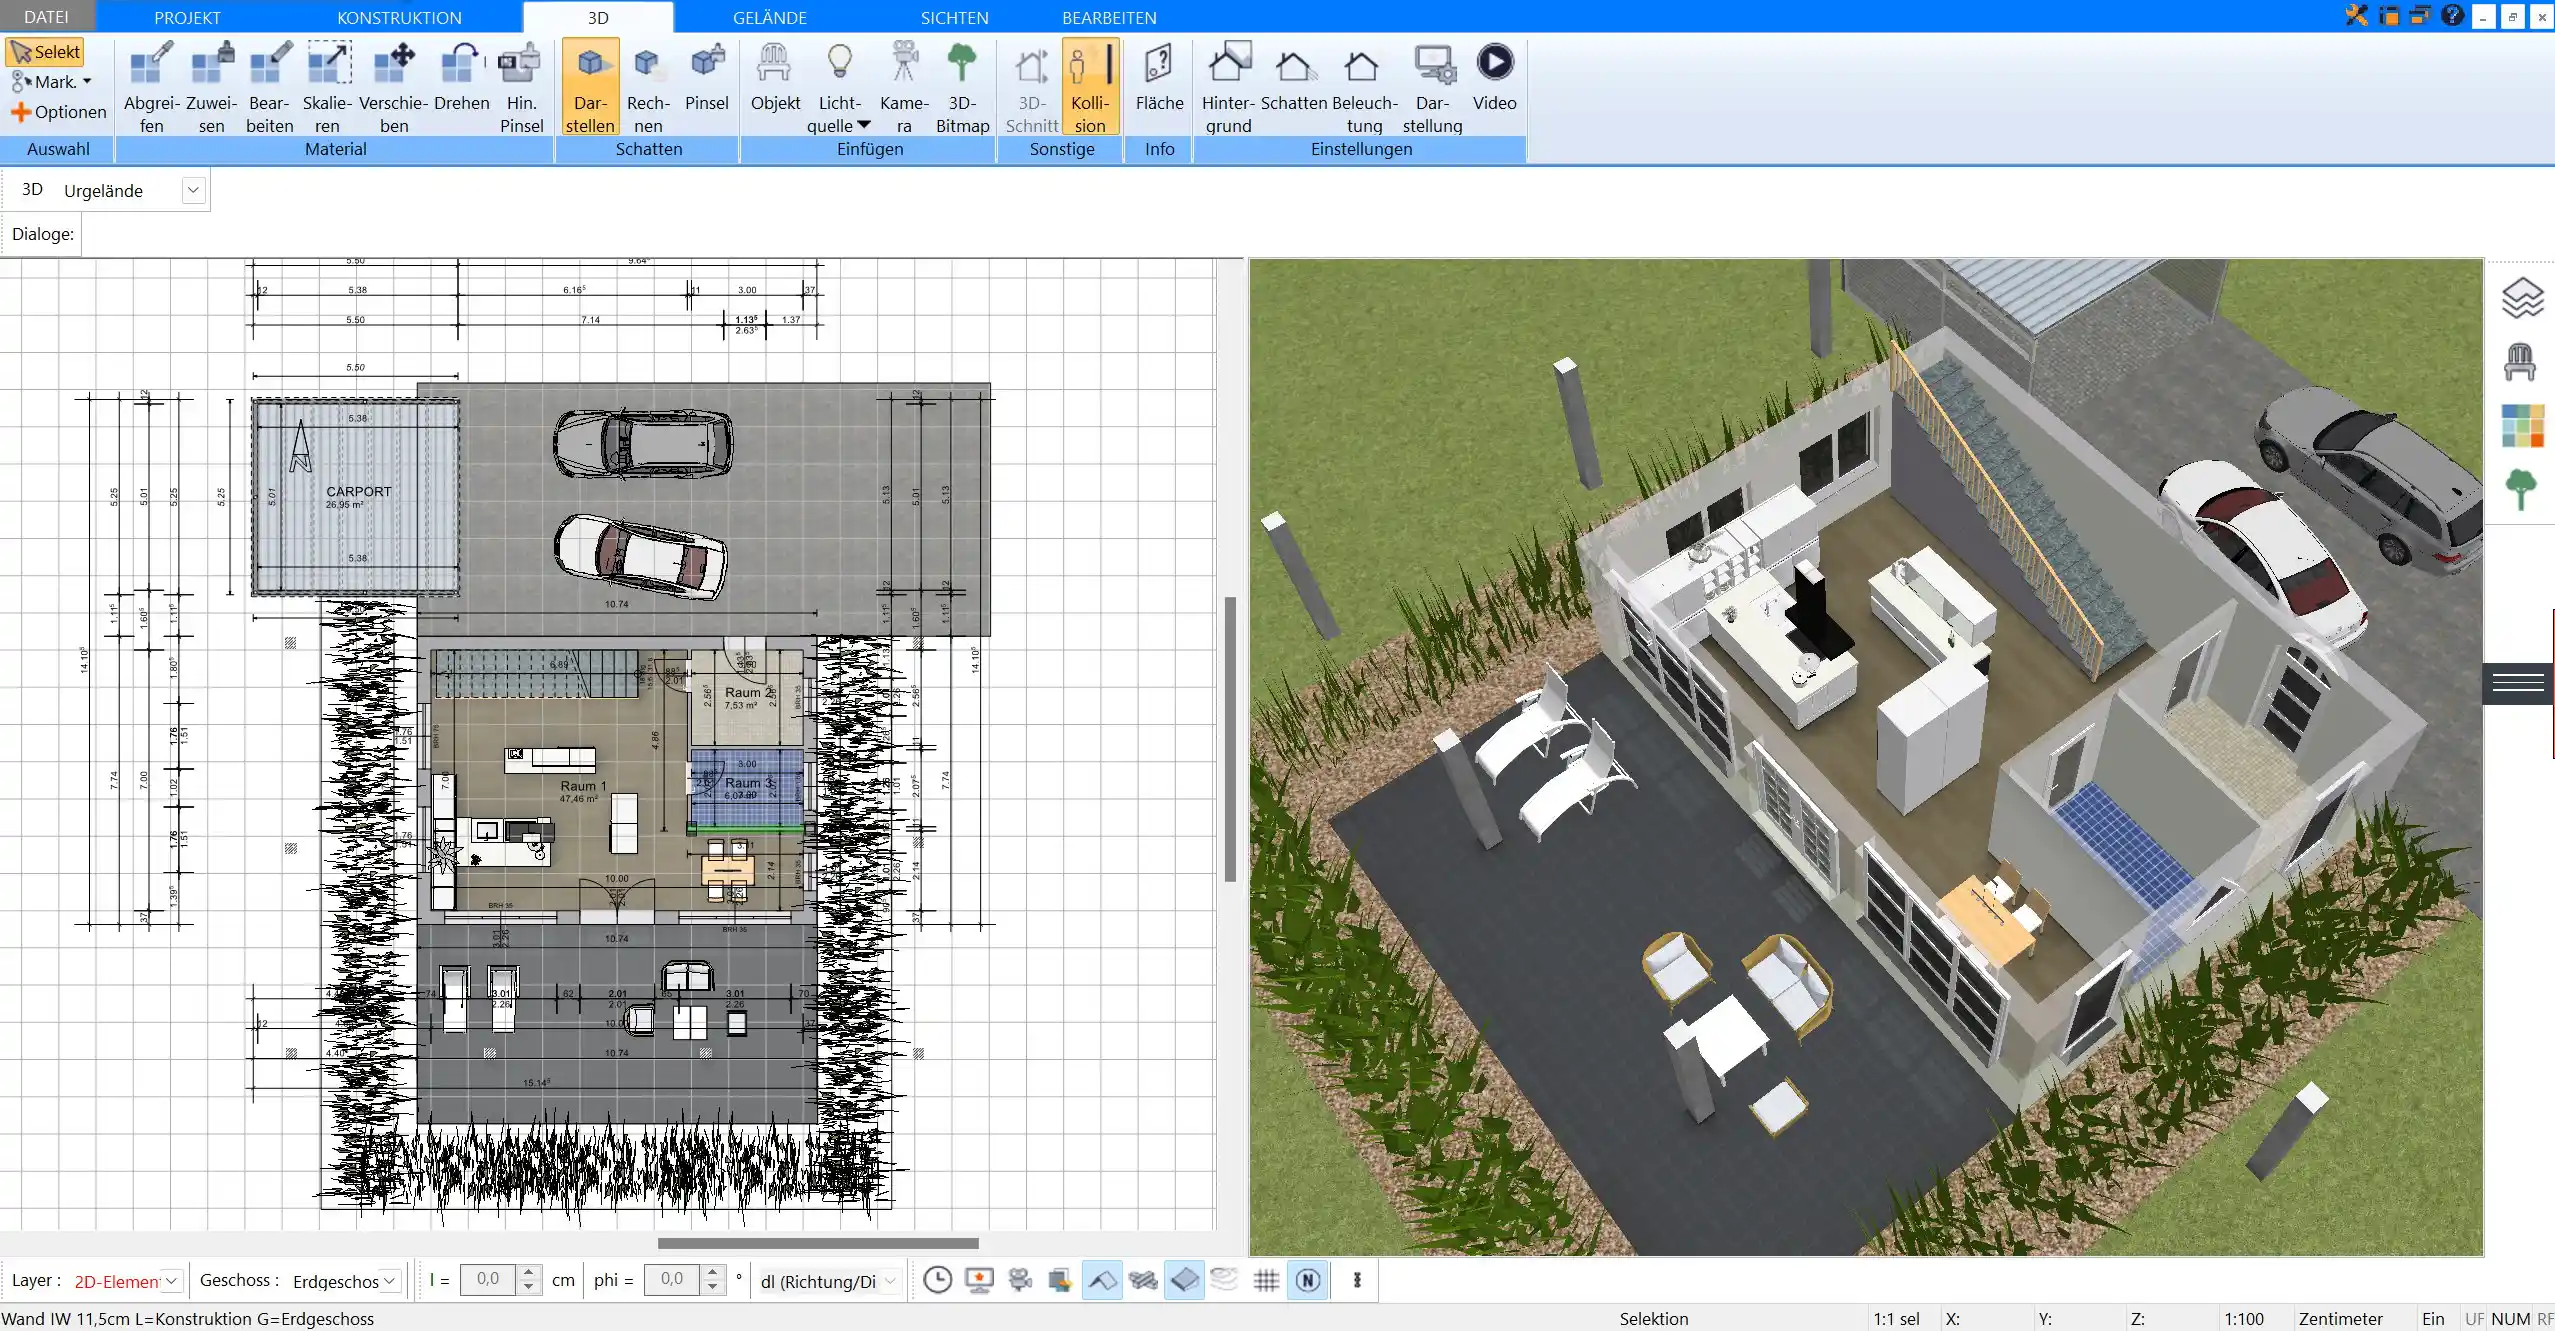Toggle the terrain contour visibility button
This screenshot has height=1331, width=2555.
pos(1225,1280)
